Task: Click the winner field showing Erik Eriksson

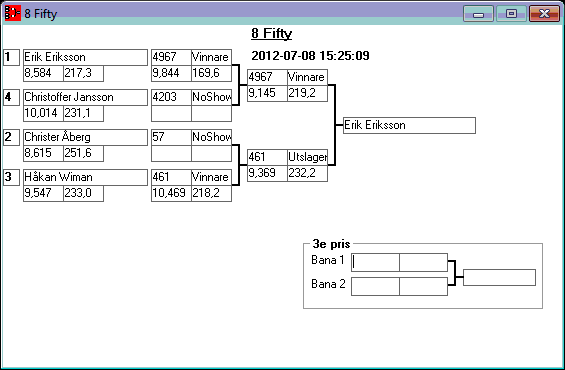Action: pos(409,125)
